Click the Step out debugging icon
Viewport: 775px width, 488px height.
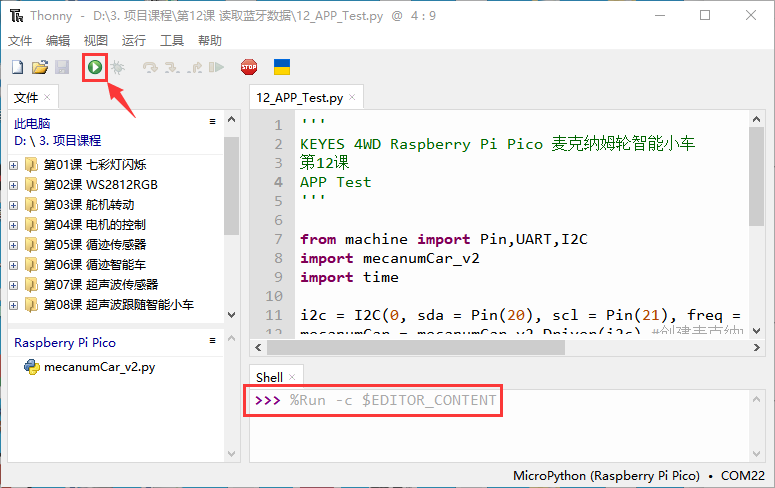pyautogui.click(x=195, y=67)
